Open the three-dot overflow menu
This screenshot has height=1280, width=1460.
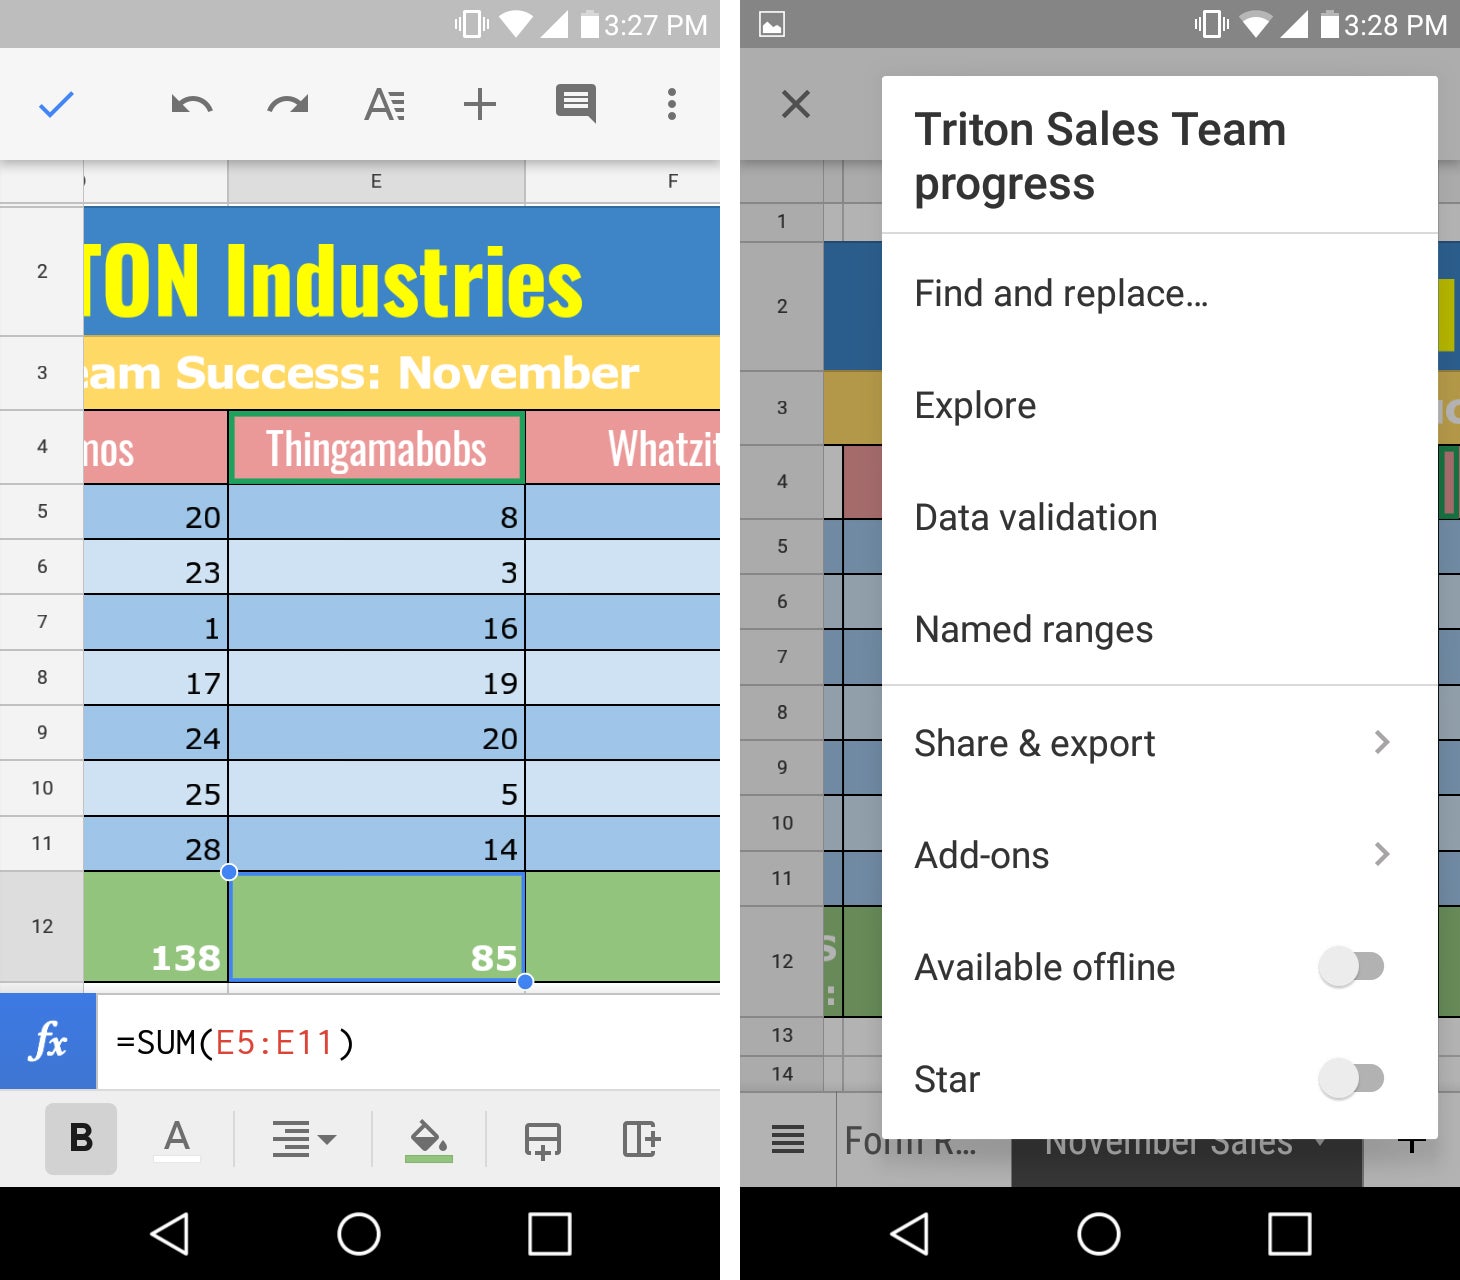672,104
